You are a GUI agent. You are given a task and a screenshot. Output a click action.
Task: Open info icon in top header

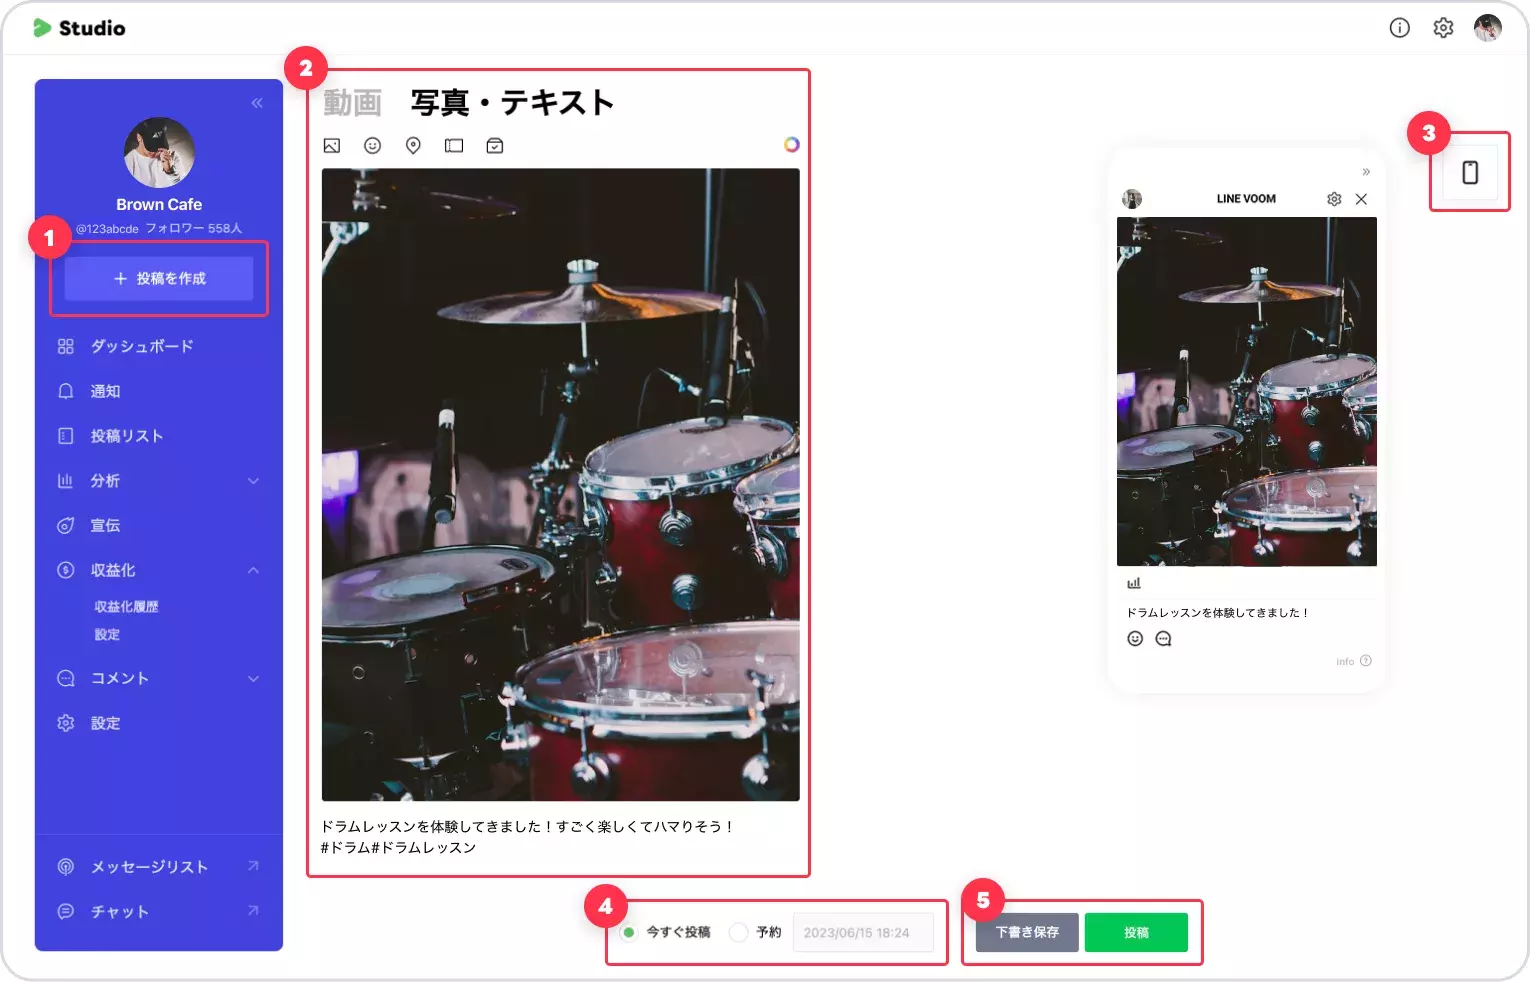(x=1399, y=28)
